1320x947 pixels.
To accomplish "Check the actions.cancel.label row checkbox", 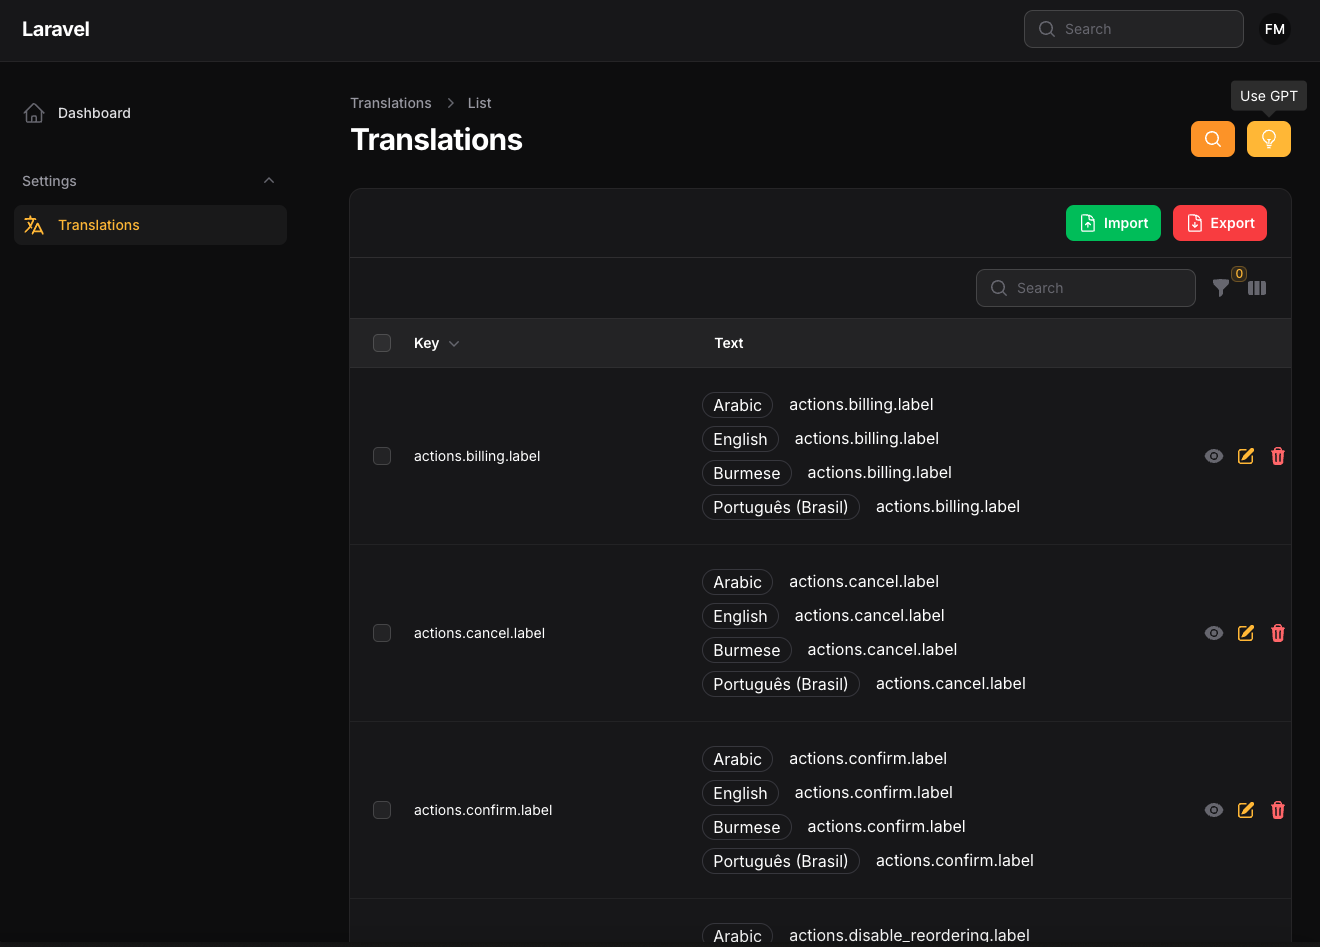I will [382, 633].
